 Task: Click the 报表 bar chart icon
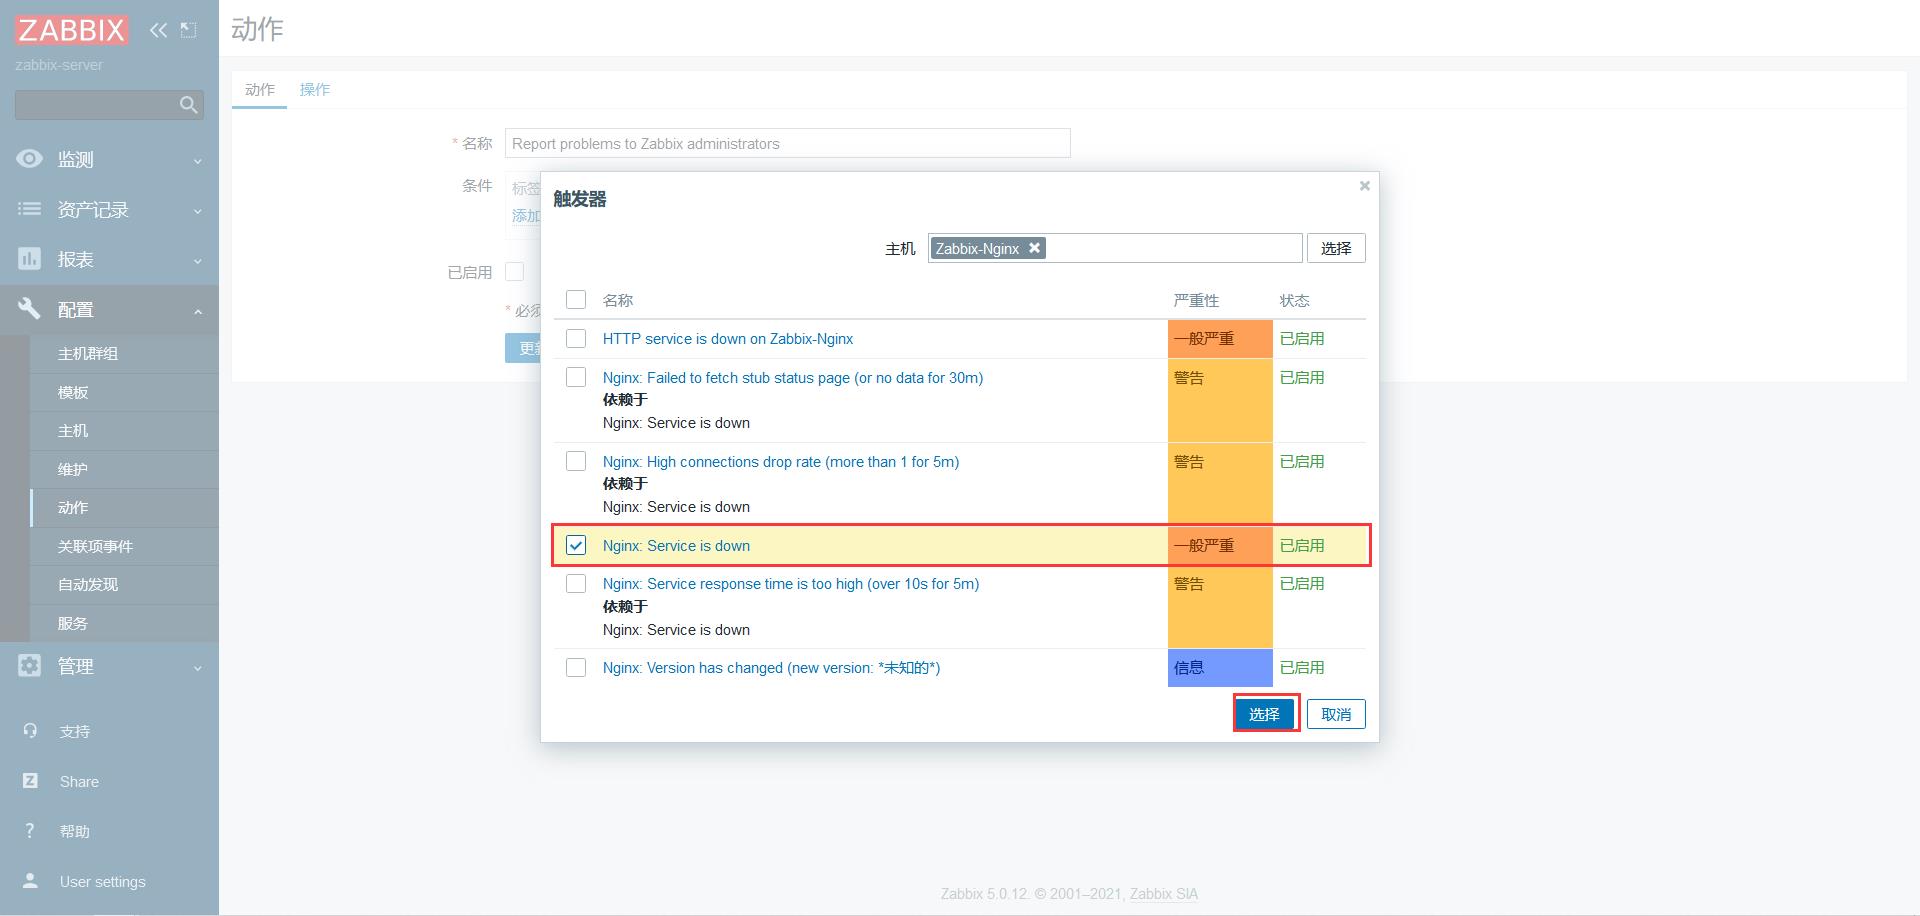(x=30, y=259)
